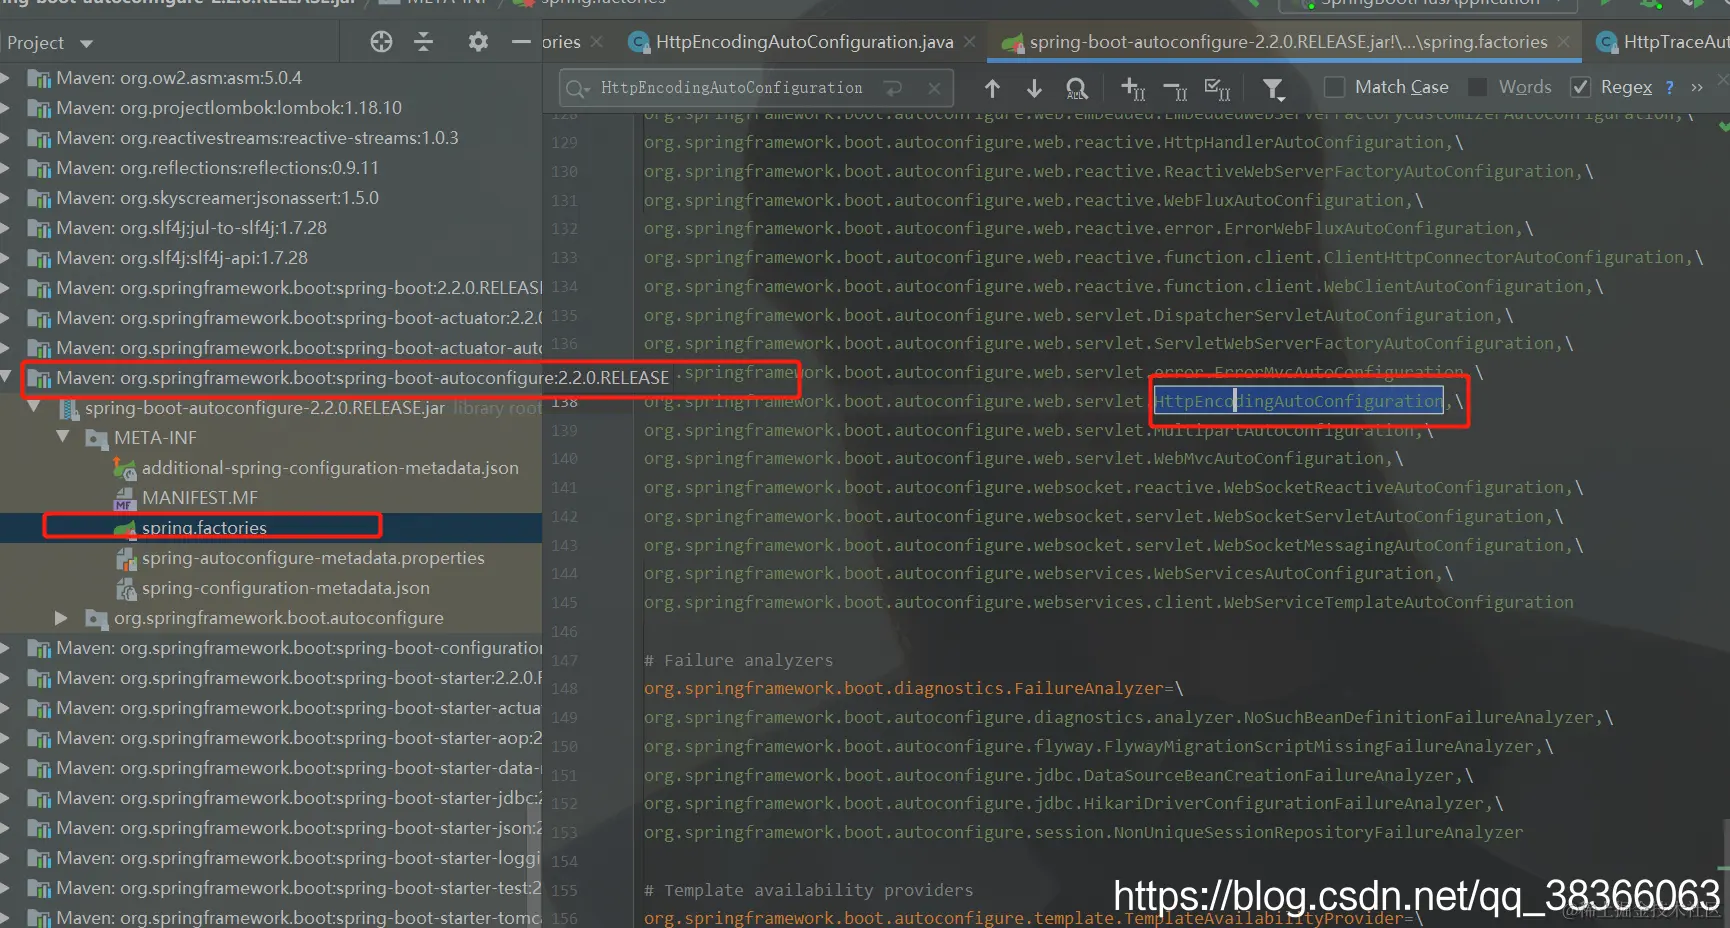Image resolution: width=1730 pixels, height=928 pixels.
Task: Close the HttpEncodingAutoConfiguration.java tab
Action: [x=969, y=42]
